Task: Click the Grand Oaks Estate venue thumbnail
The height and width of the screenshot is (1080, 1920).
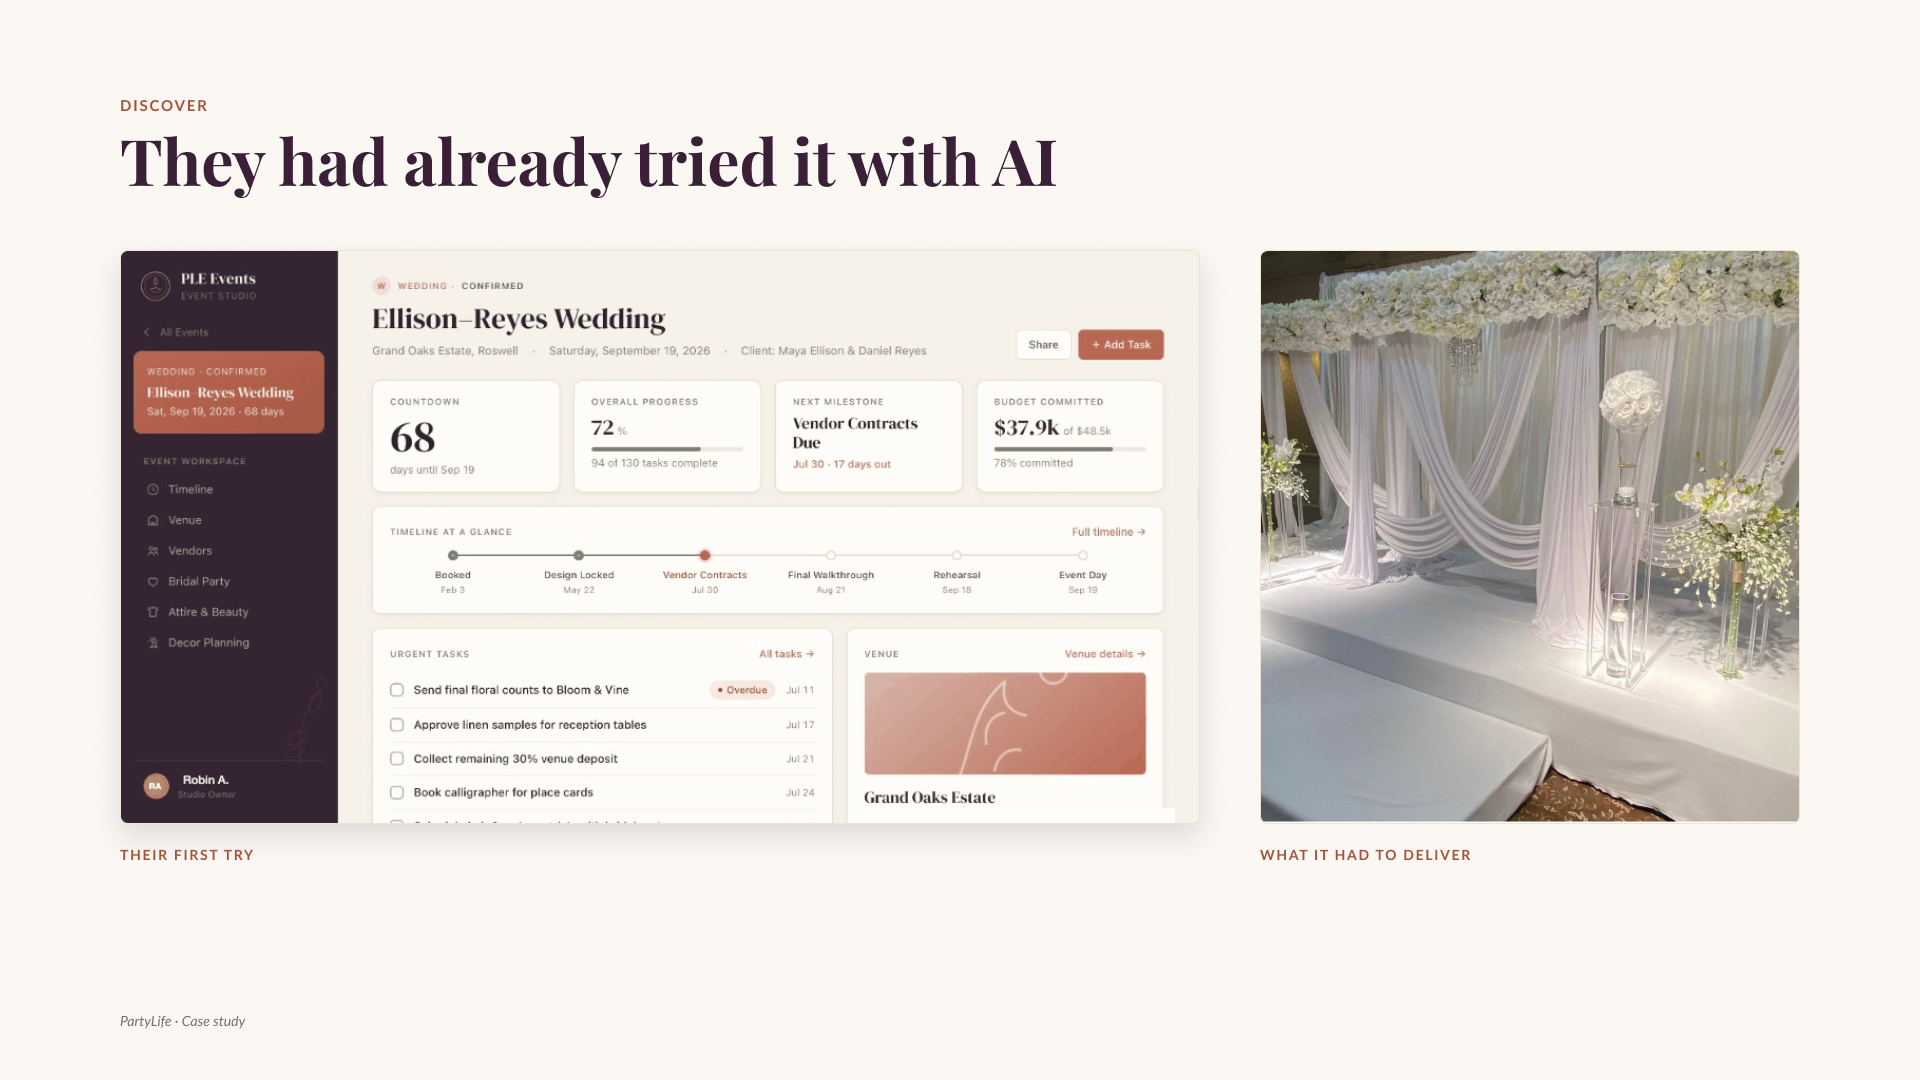Action: tap(1005, 723)
